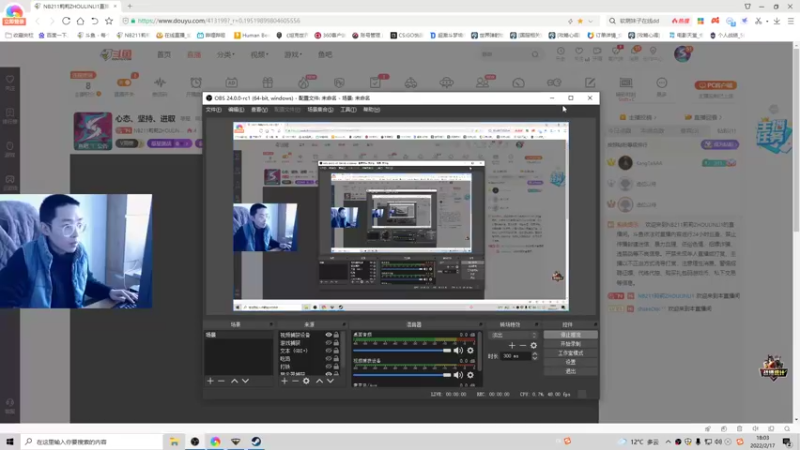Open the 工具(T) menu in OBS

pos(348,110)
